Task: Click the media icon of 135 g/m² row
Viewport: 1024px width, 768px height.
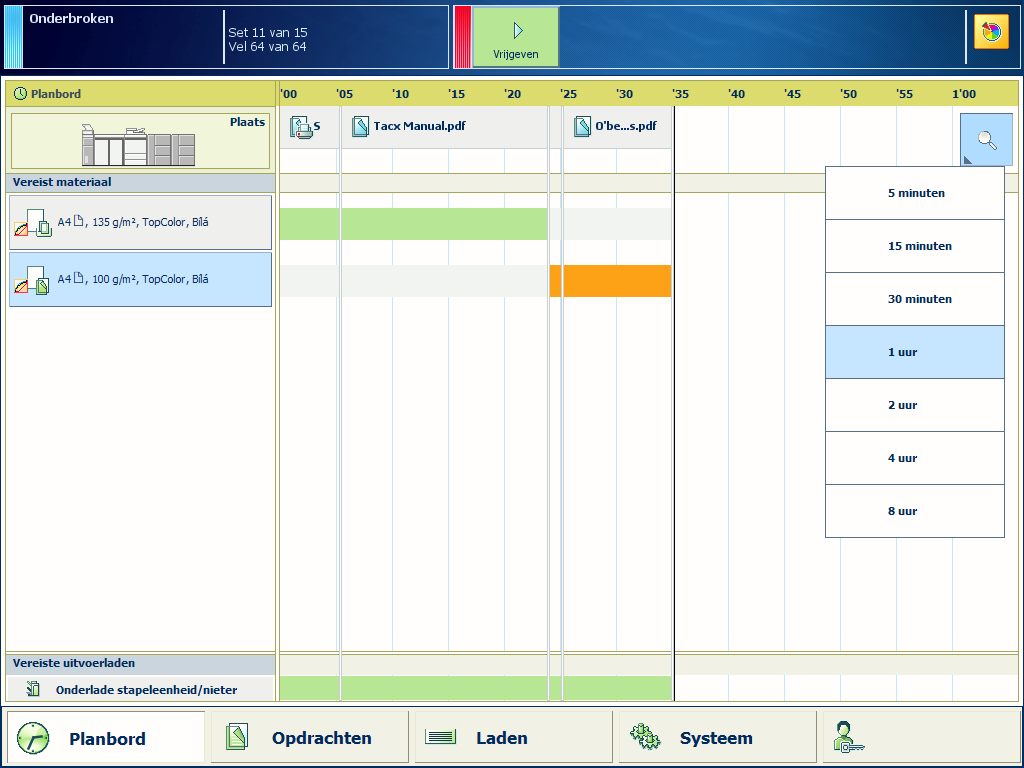Action: [x=33, y=223]
